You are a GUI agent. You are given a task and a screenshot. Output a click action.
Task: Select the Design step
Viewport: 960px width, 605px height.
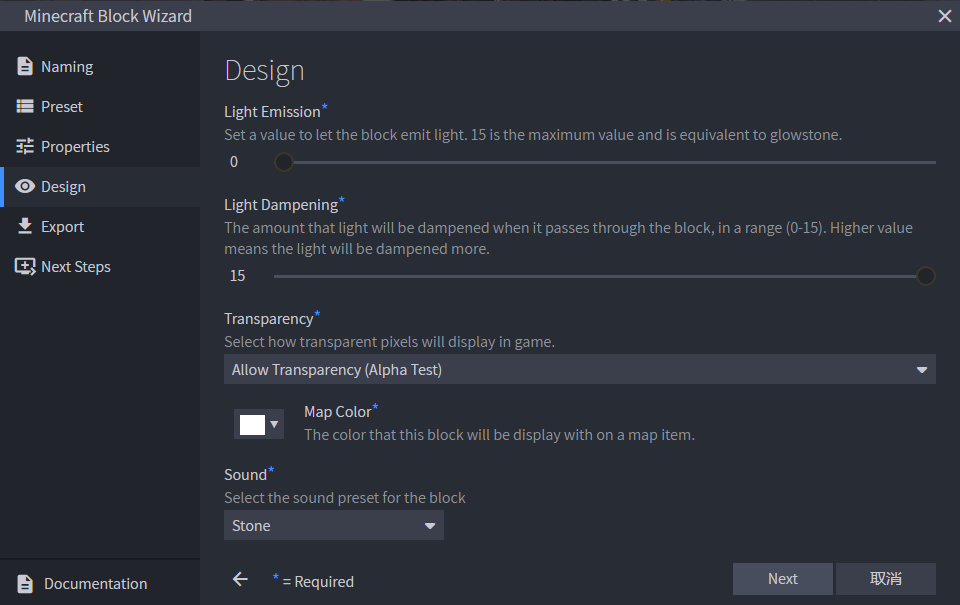click(x=100, y=187)
